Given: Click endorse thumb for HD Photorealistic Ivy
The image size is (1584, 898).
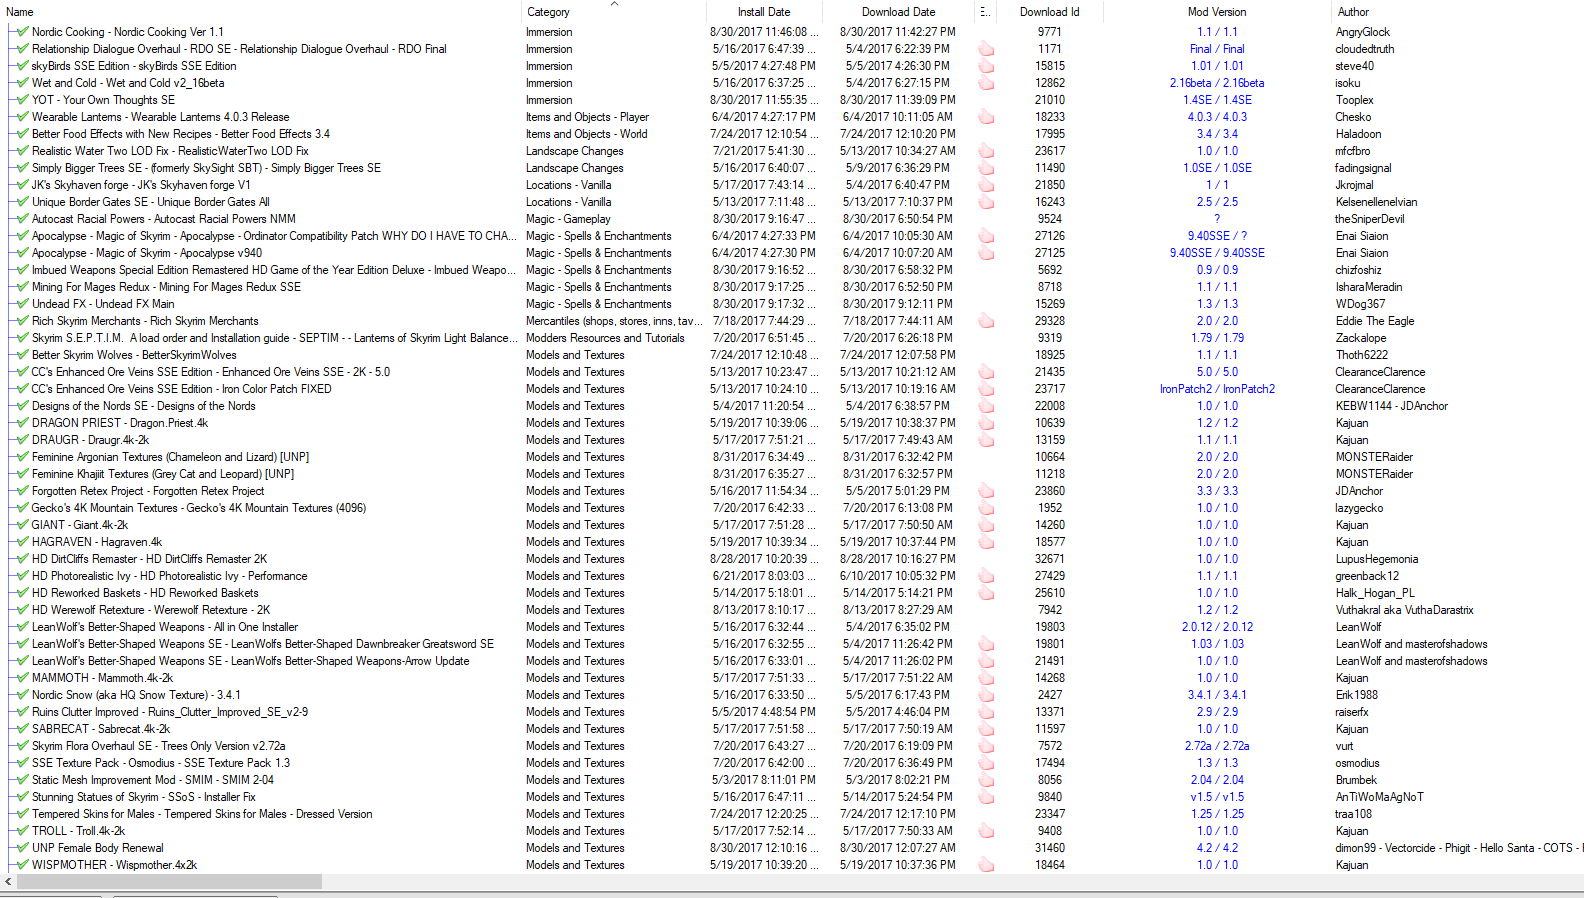Looking at the screenshot, I should [986, 576].
